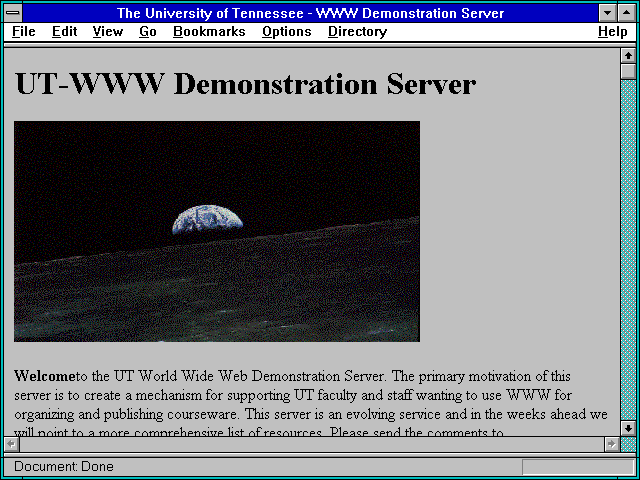Click the horizontal scrollbar track

[311, 444]
